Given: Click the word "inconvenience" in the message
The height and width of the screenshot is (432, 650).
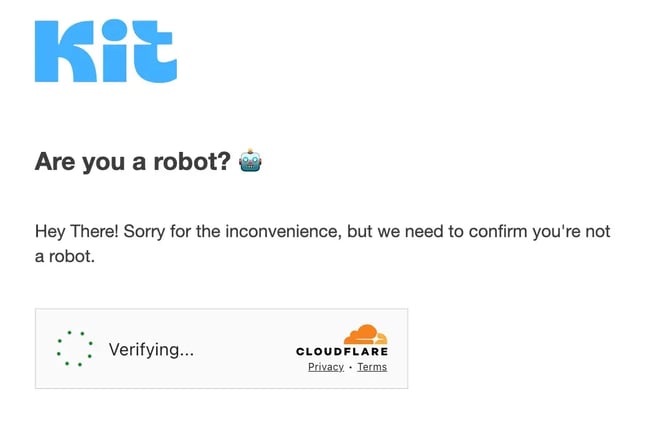Looking at the screenshot, I should (282, 232).
